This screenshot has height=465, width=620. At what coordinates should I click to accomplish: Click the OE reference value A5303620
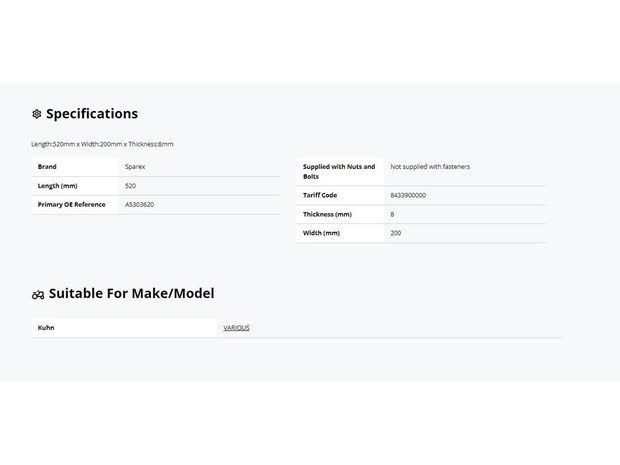139,204
